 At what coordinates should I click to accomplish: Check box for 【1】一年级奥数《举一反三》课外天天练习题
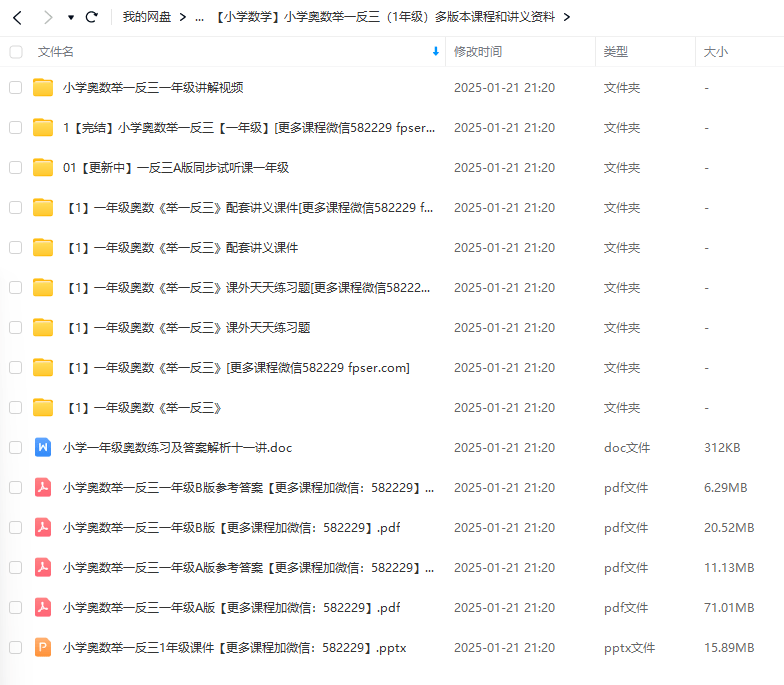click(x=16, y=328)
